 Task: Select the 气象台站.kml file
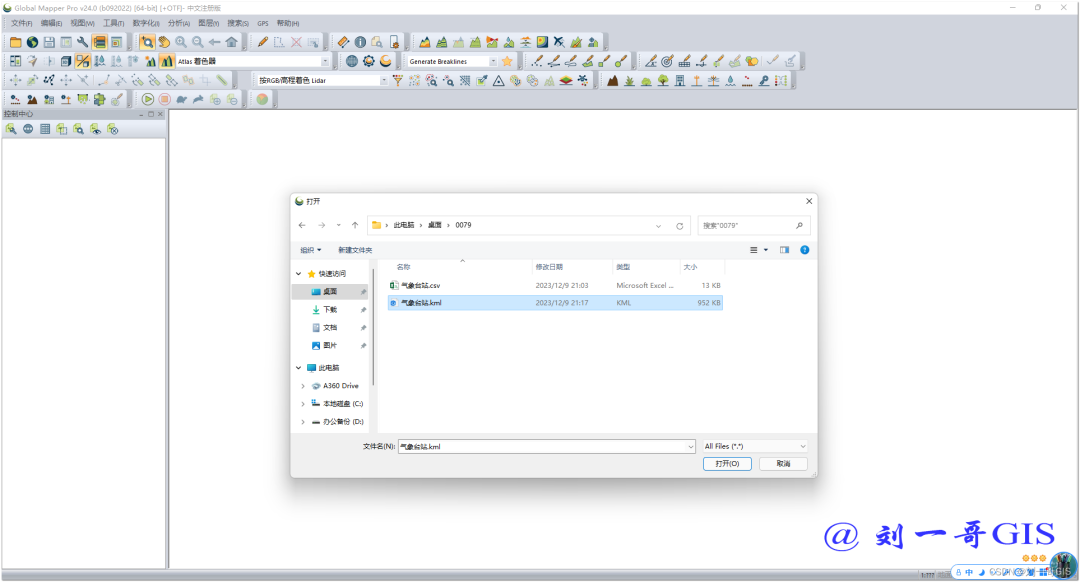coord(555,303)
